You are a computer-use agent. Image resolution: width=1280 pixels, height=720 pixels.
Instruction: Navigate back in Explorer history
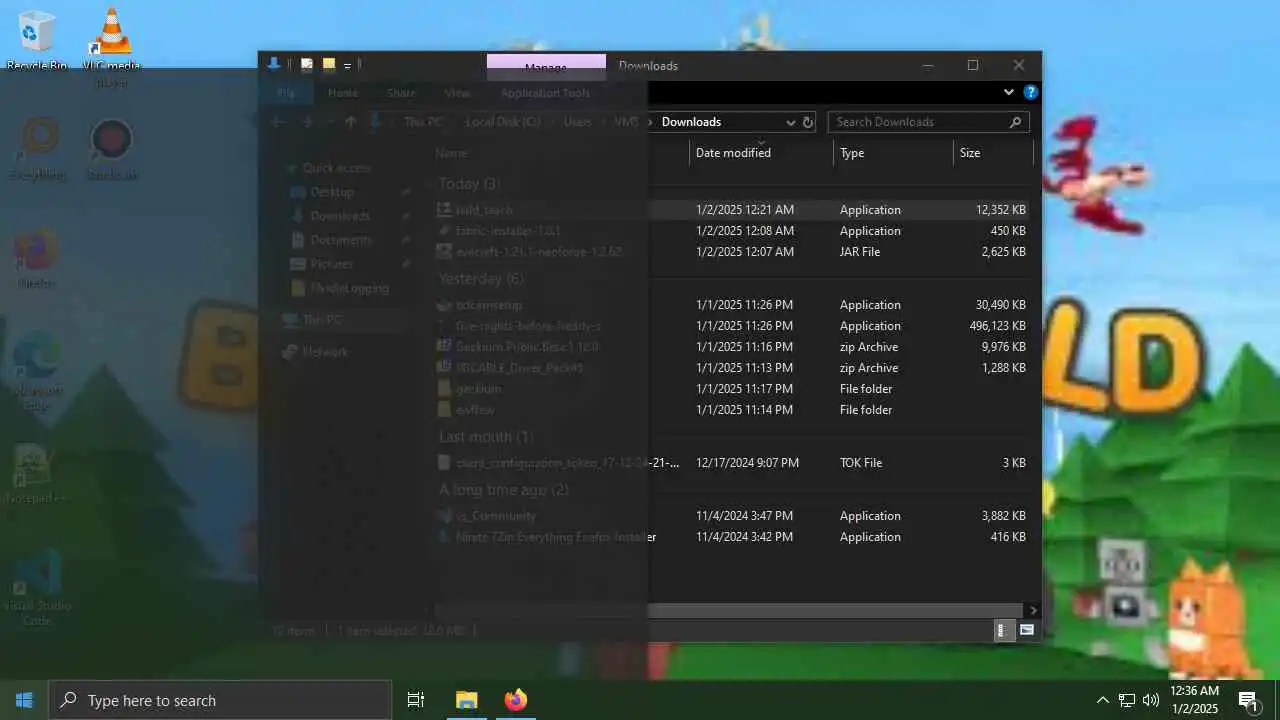(x=279, y=122)
